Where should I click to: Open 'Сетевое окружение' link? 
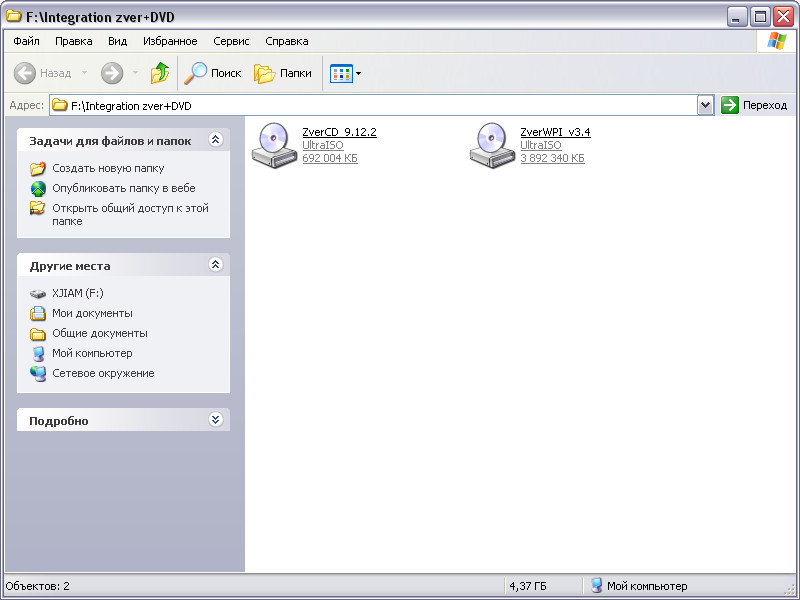(x=103, y=373)
